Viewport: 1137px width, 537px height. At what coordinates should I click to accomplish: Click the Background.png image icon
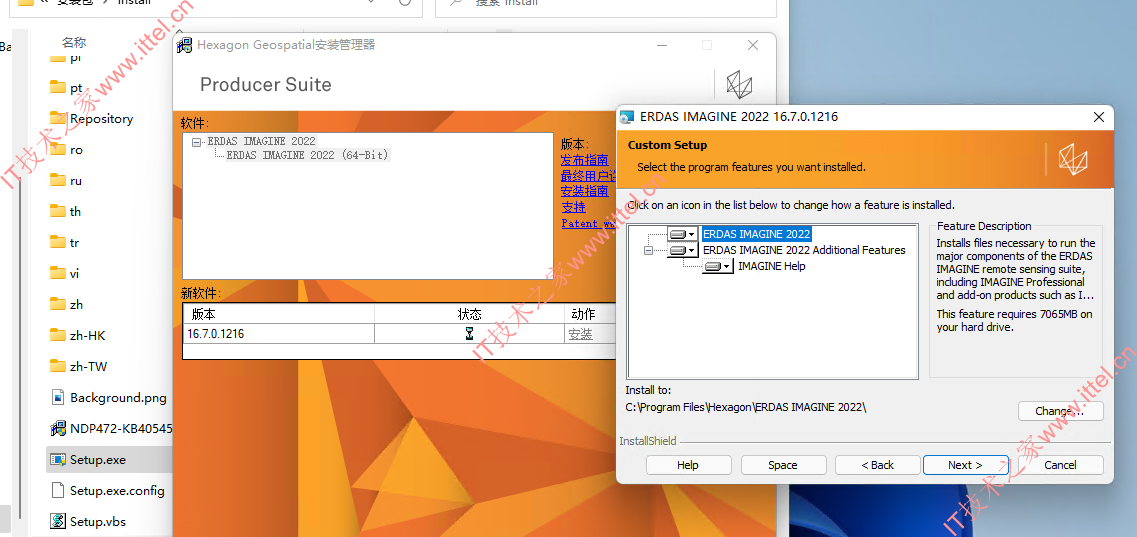point(58,397)
